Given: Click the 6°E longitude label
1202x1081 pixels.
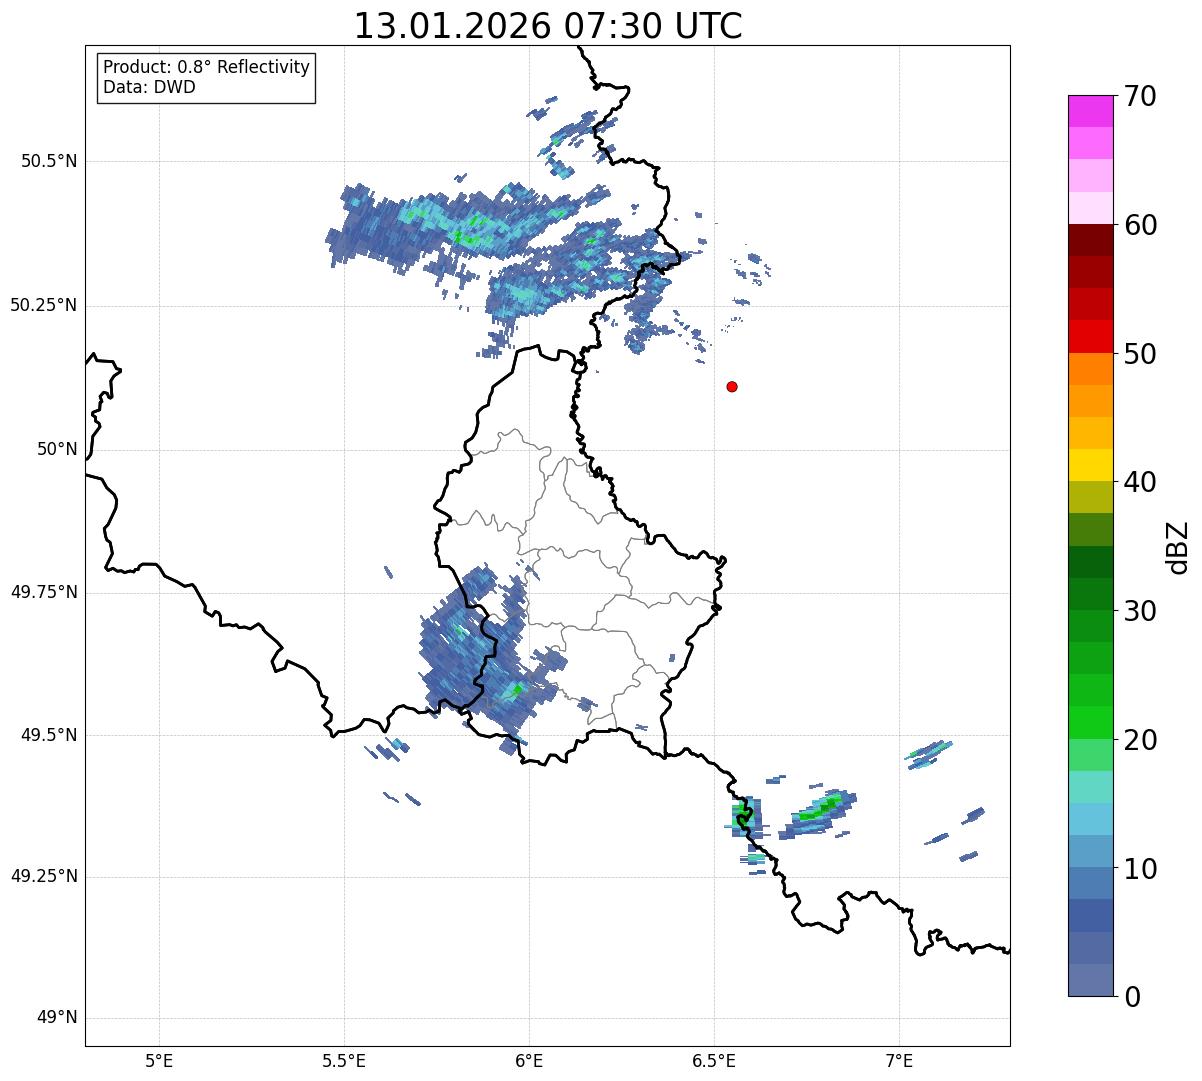Looking at the screenshot, I should point(529,1060).
